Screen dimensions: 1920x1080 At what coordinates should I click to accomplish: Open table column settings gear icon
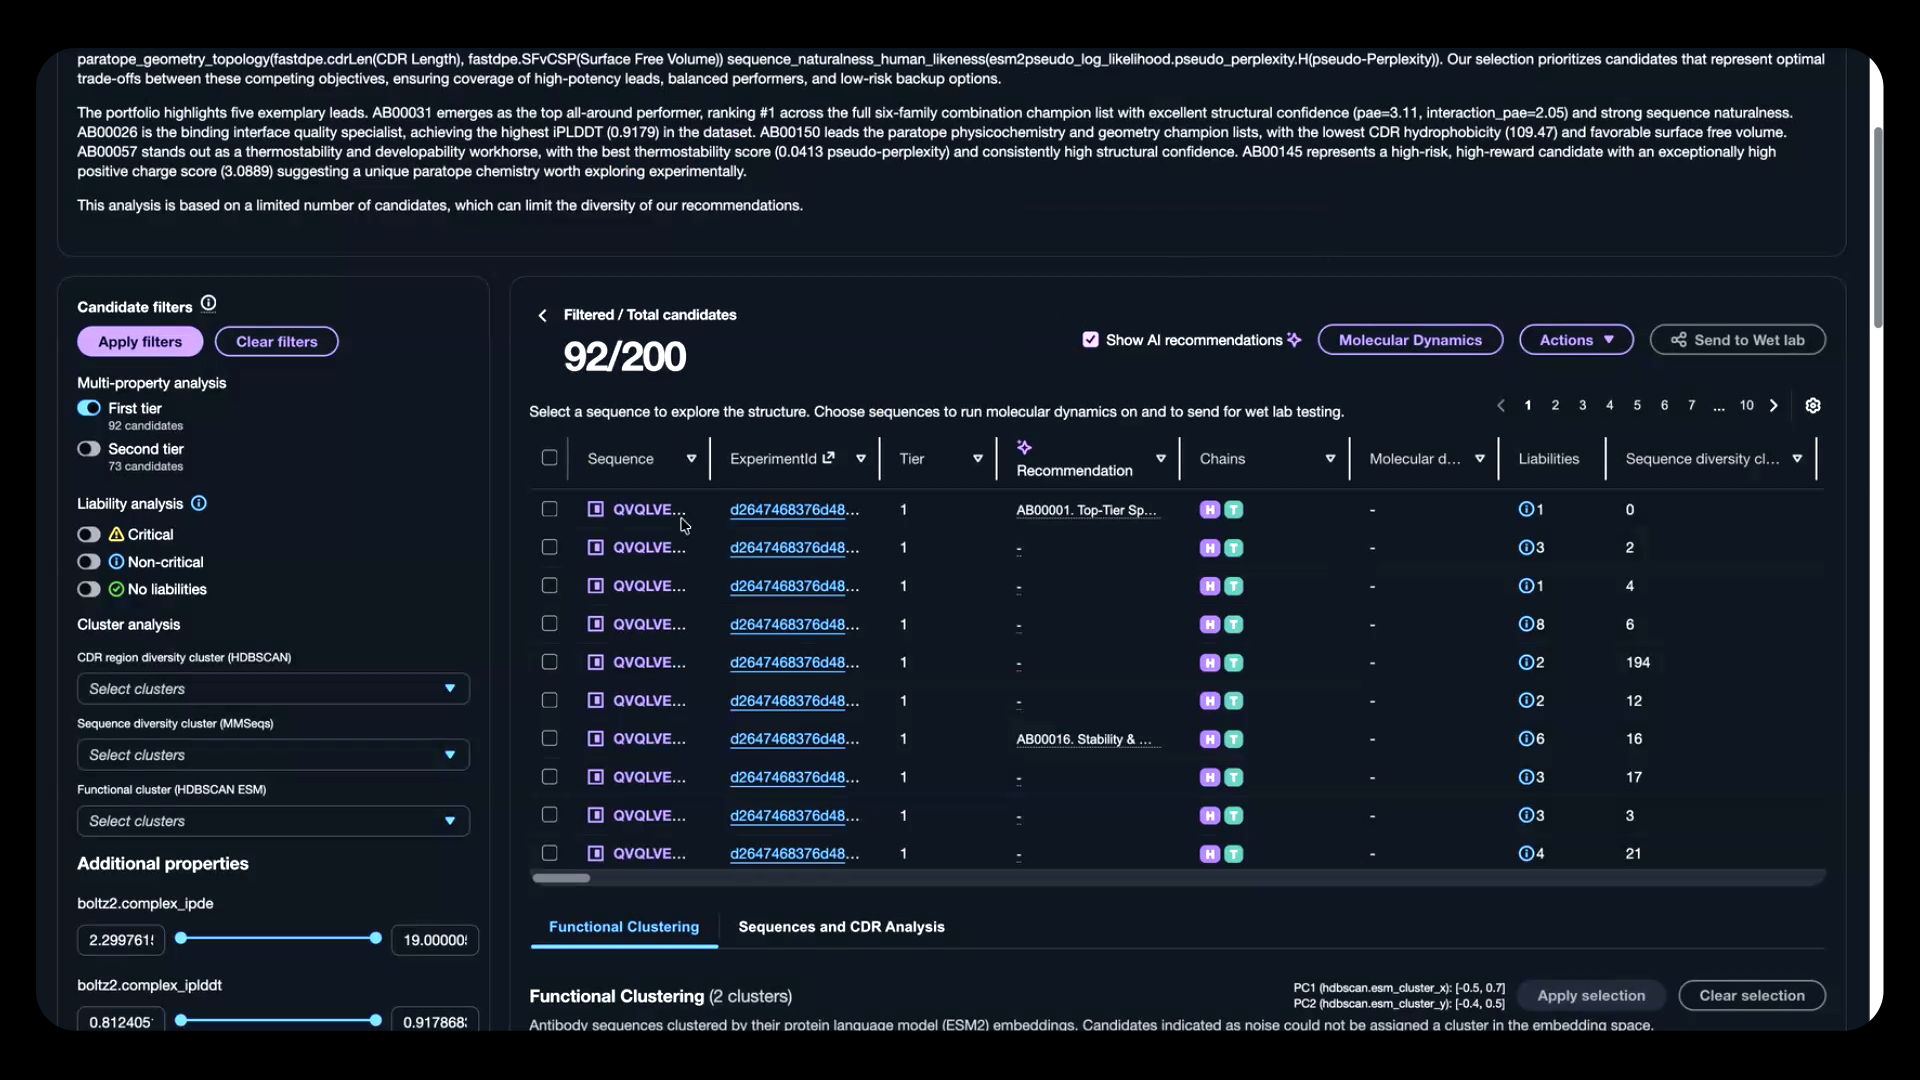tap(1813, 406)
